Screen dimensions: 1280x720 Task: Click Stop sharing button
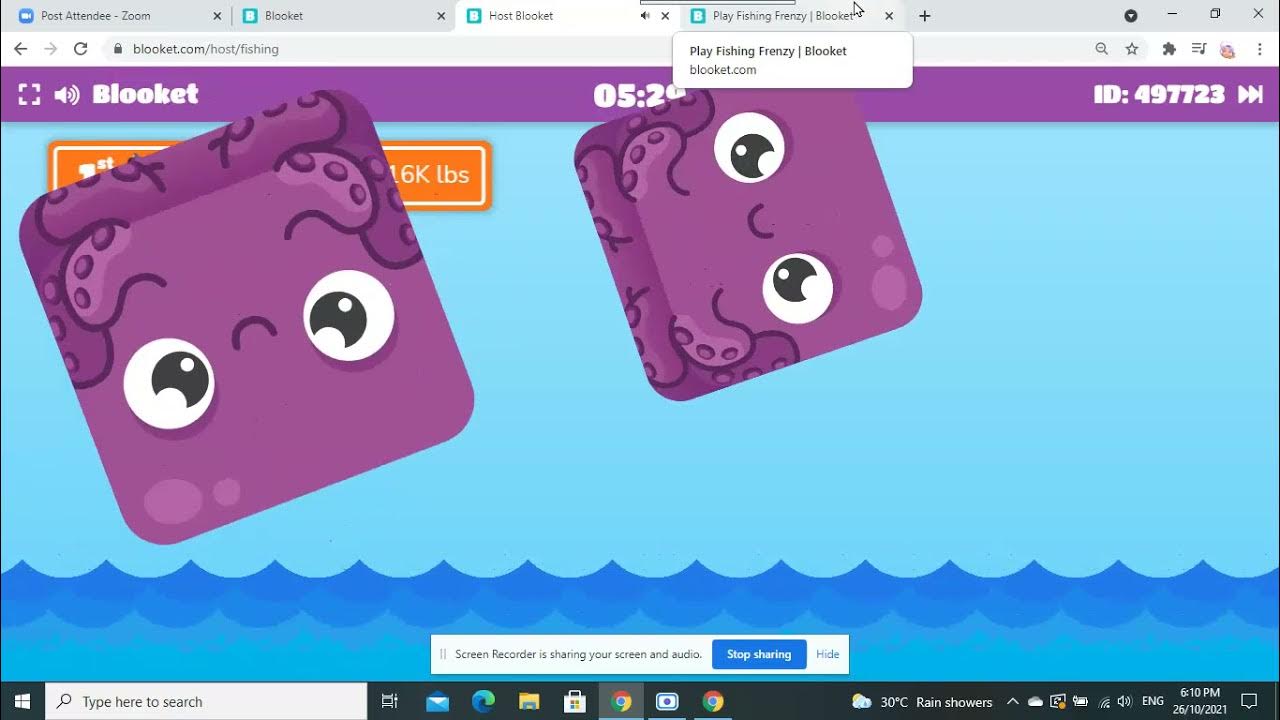(x=759, y=654)
